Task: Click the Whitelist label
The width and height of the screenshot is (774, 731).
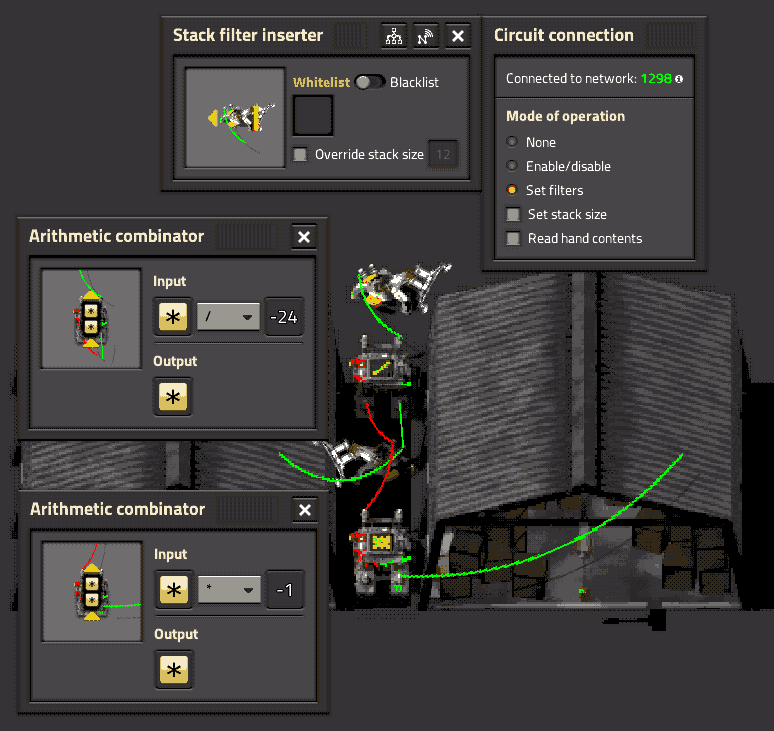Action: pos(321,82)
